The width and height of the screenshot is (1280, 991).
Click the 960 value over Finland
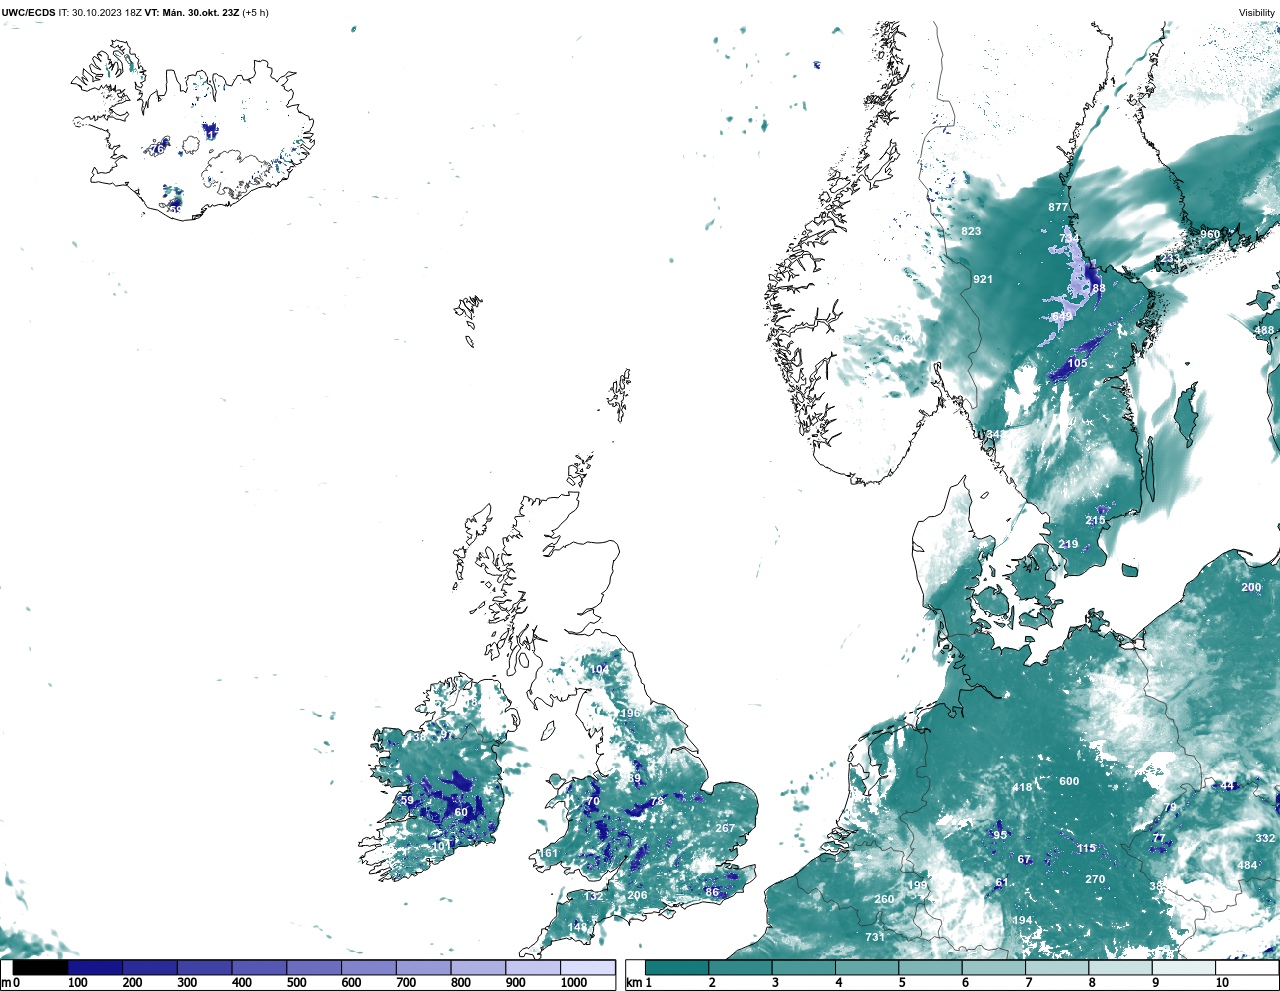pos(1210,235)
